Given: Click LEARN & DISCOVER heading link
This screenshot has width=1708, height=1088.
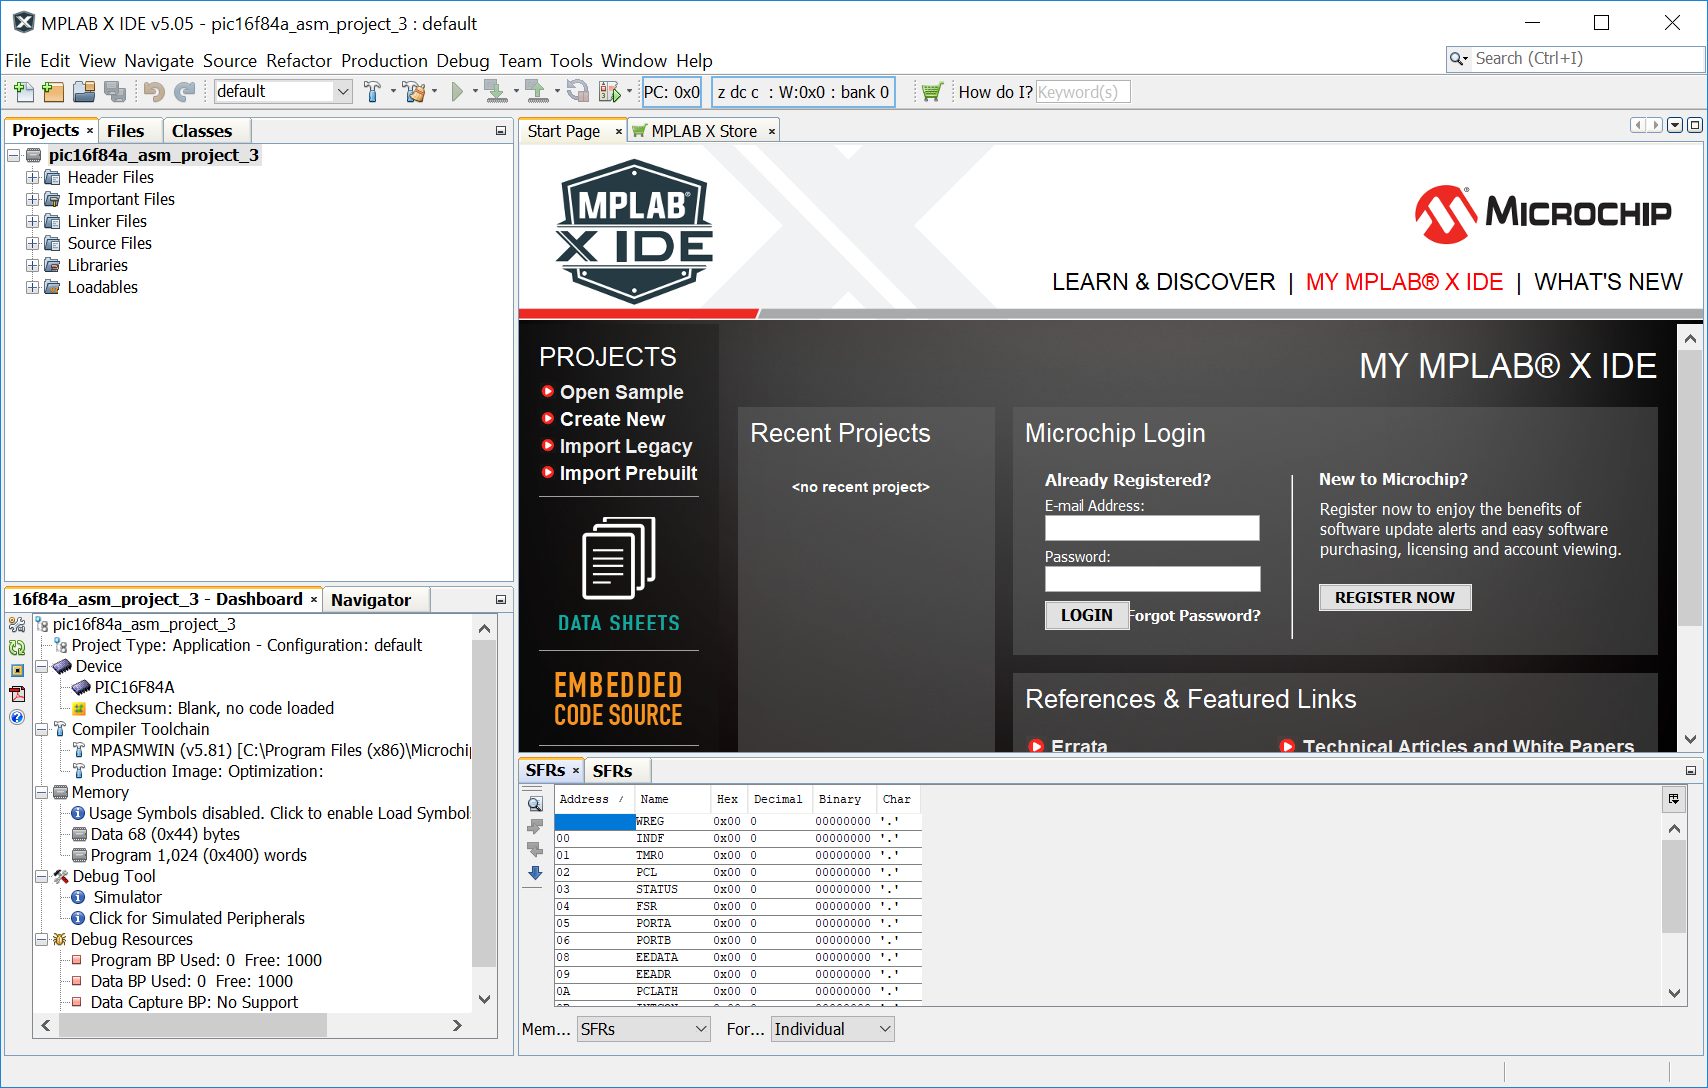Looking at the screenshot, I should tap(1164, 282).
